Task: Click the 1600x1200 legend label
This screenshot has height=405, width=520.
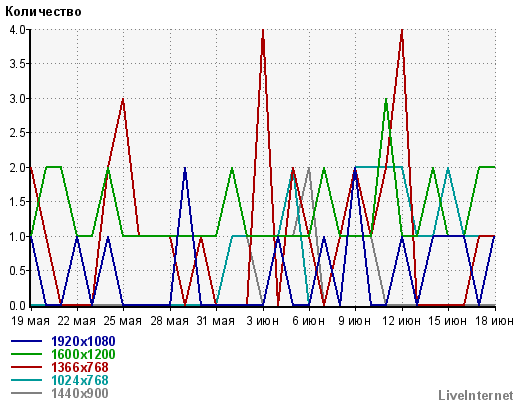Action: click(x=83, y=354)
